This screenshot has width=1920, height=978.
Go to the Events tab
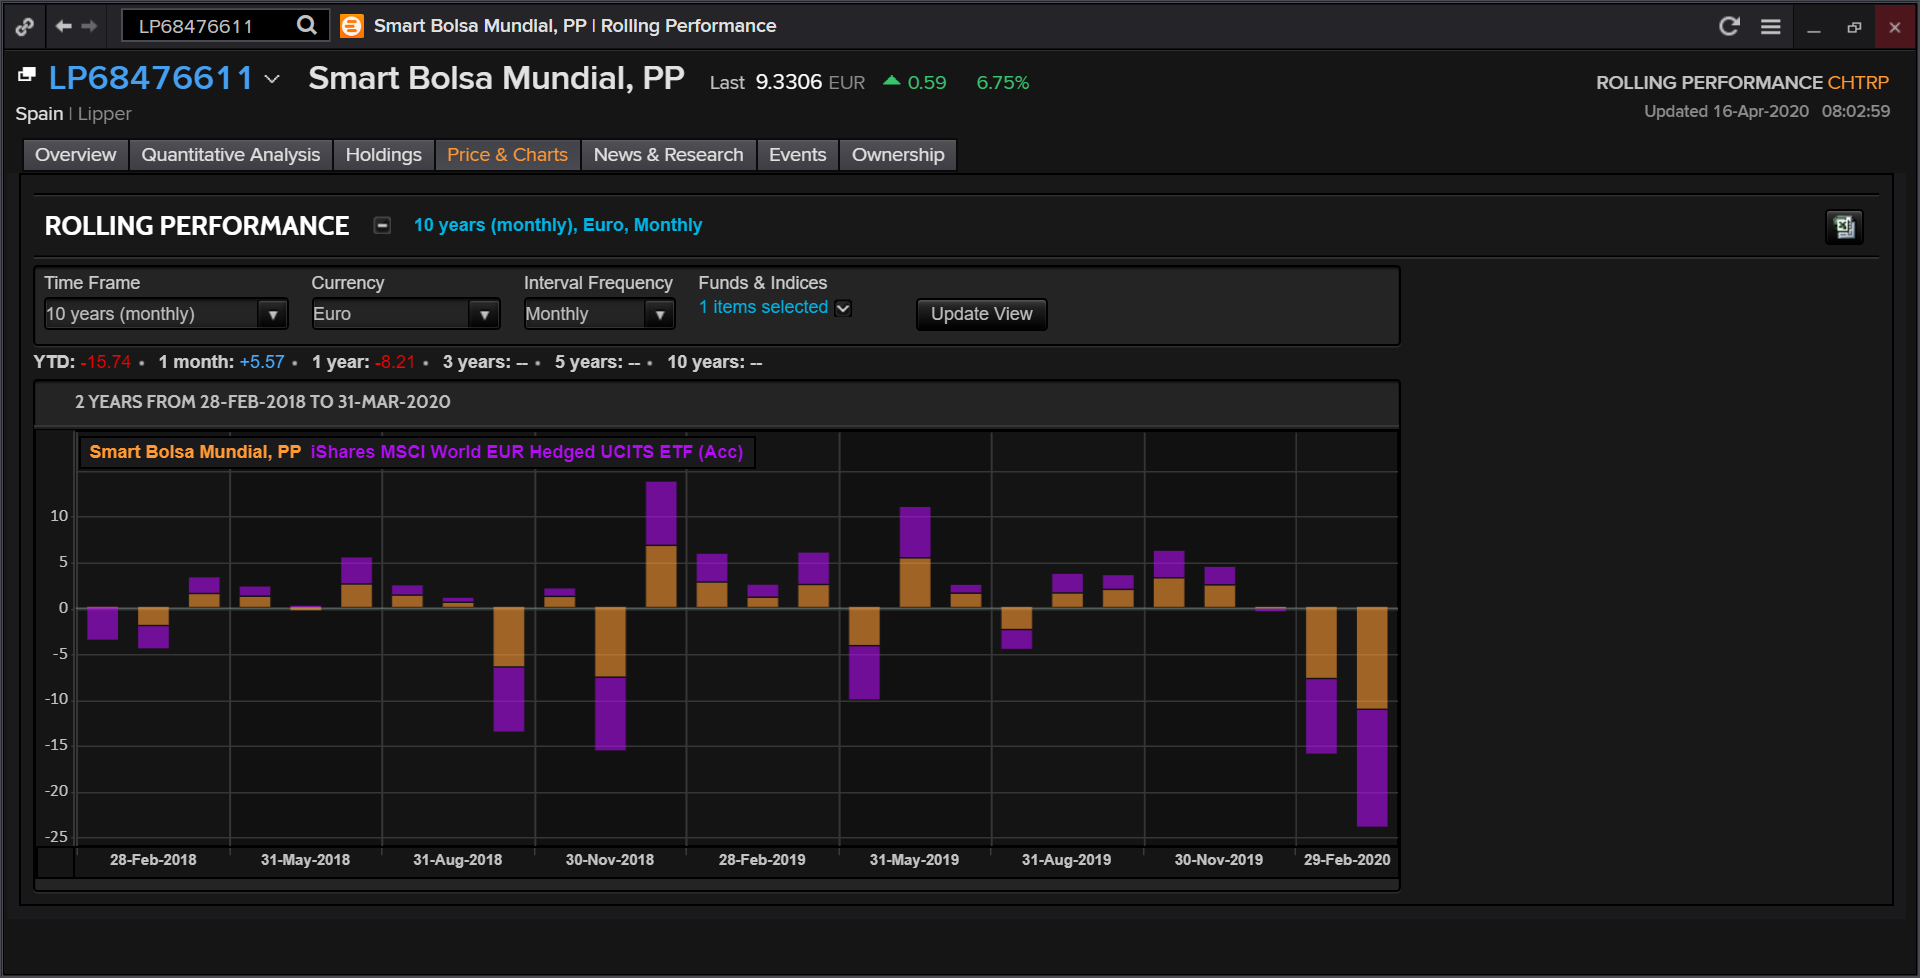[x=797, y=155]
